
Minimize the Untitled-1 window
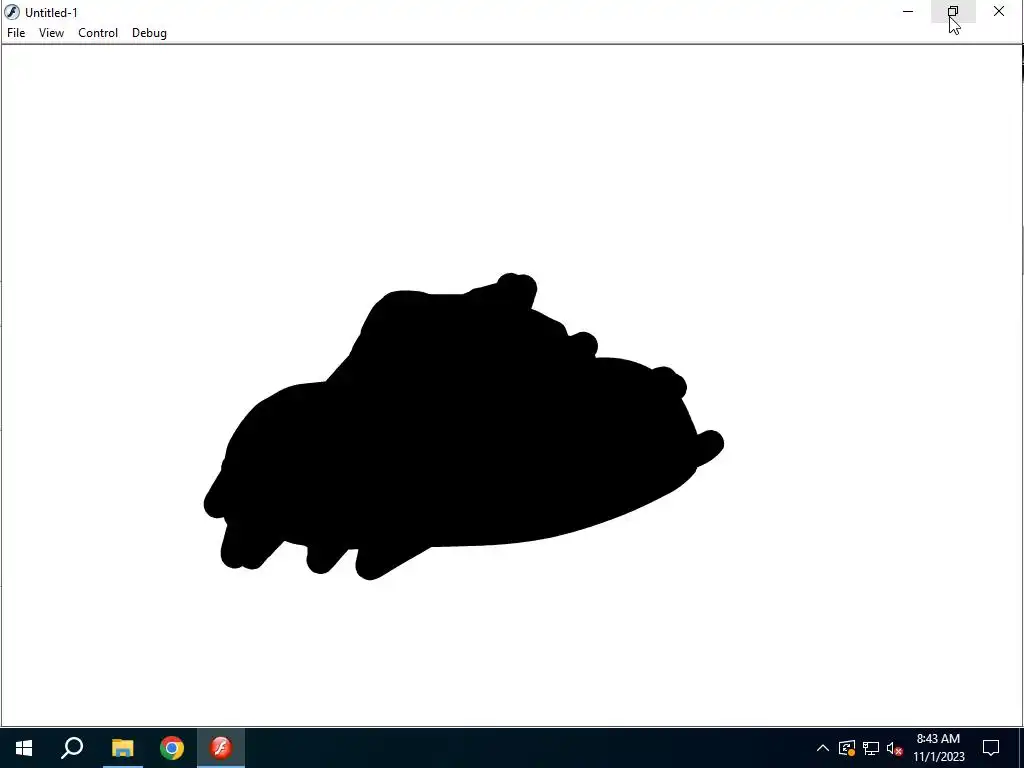tap(908, 11)
